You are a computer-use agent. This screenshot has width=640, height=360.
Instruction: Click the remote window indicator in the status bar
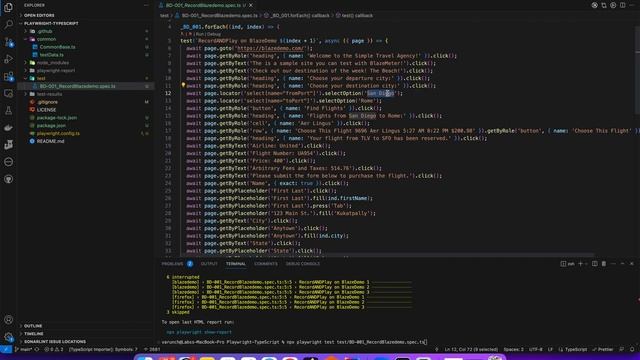click(x=6, y=349)
